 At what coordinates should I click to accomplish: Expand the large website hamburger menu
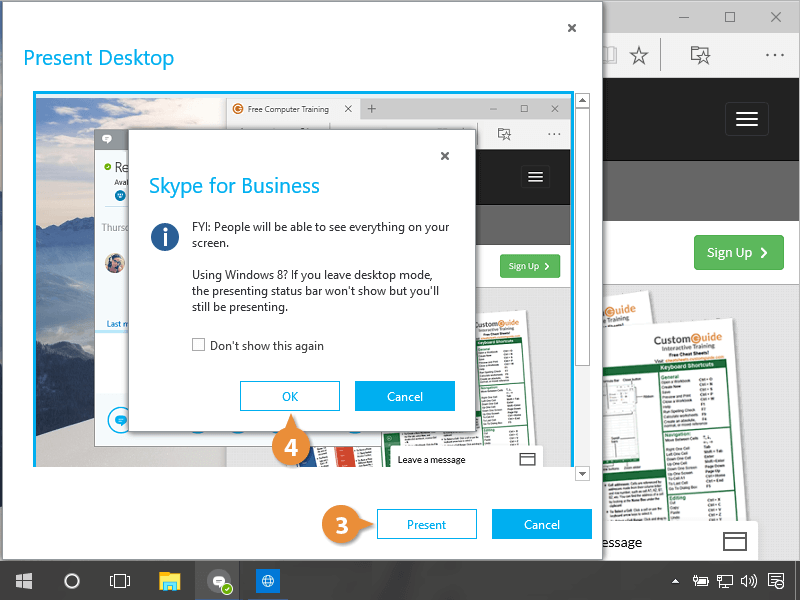pyautogui.click(x=747, y=119)
